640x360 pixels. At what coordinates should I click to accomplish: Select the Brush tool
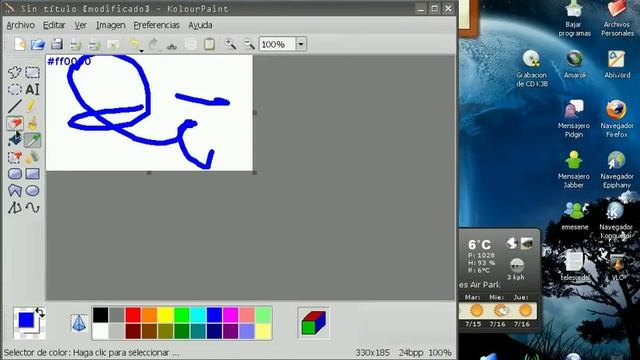pyautogui.click(x=33, y=123)
